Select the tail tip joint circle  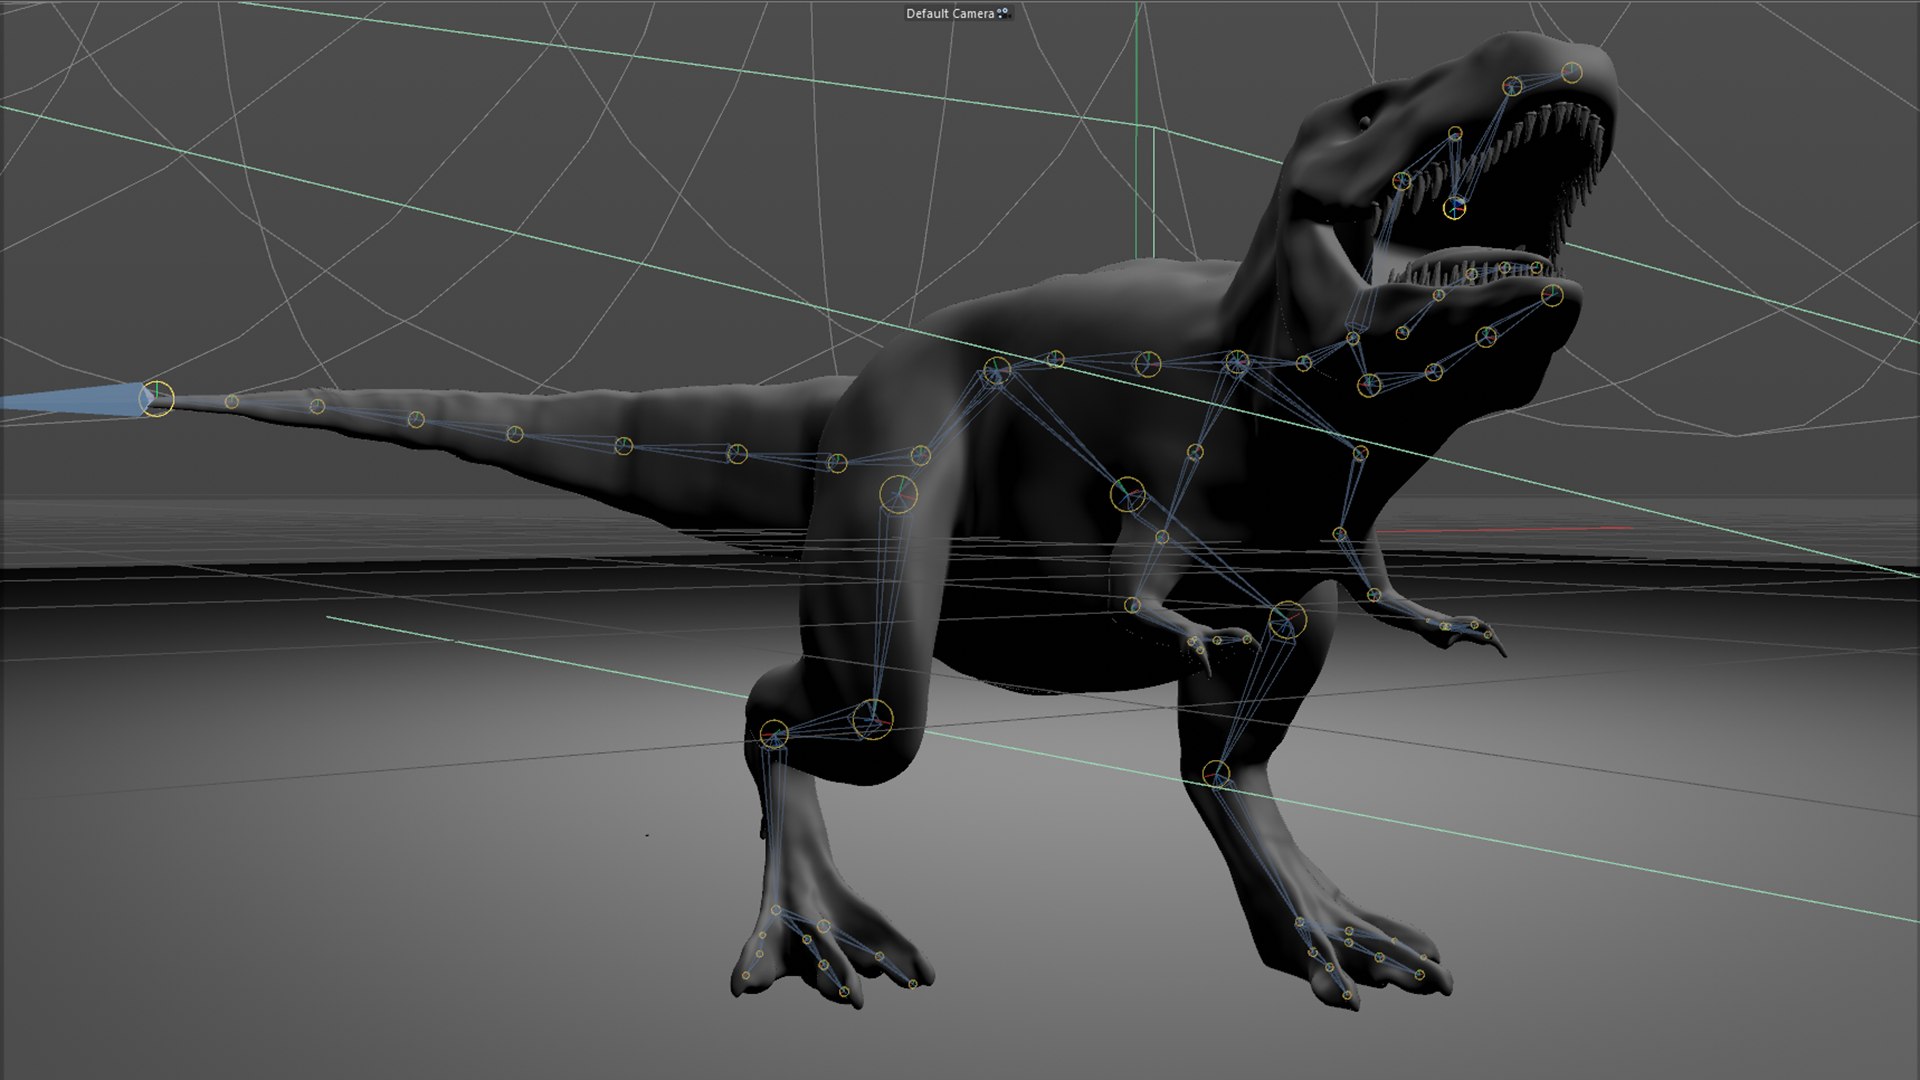coord(157,399)
